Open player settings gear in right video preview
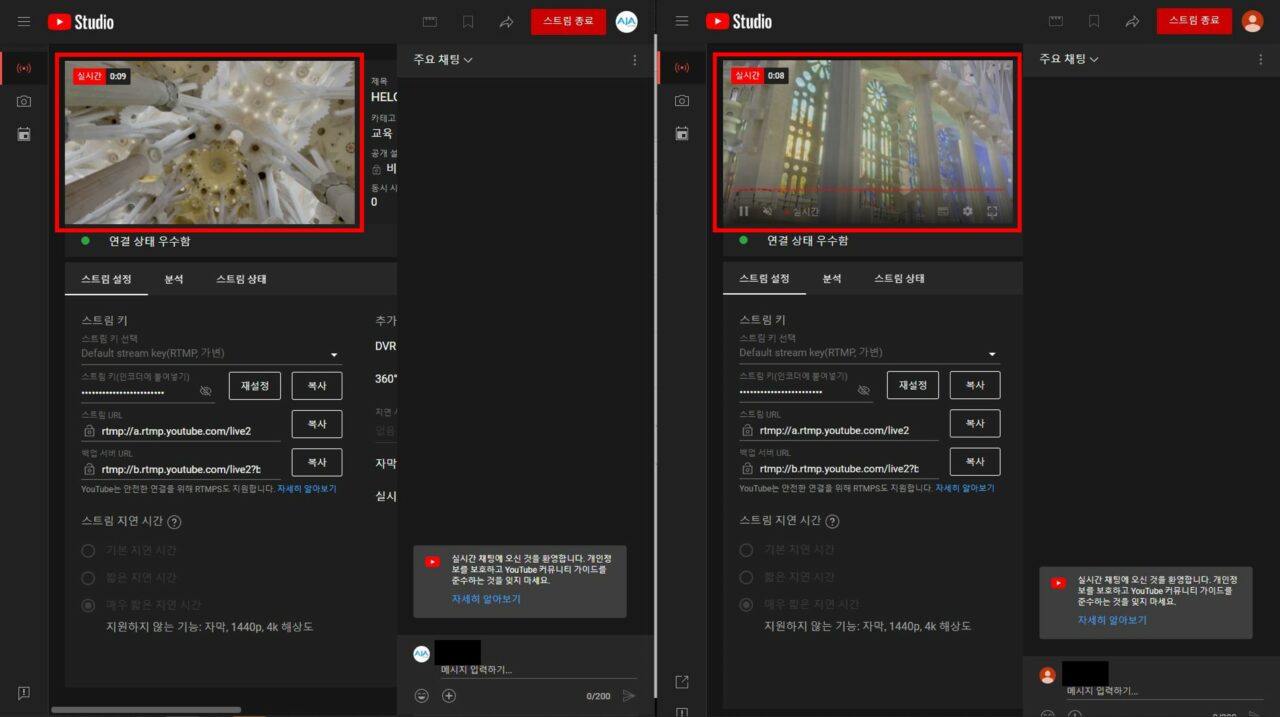 point(967,212)
